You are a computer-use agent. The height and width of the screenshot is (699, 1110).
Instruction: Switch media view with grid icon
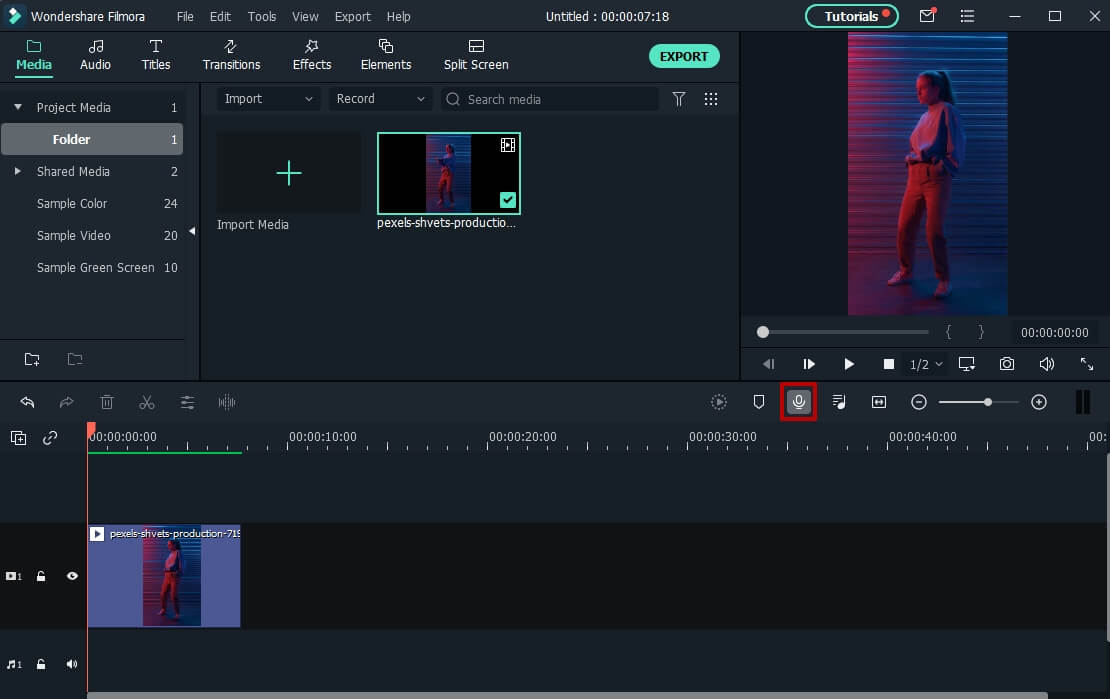(x=711, y=99)
